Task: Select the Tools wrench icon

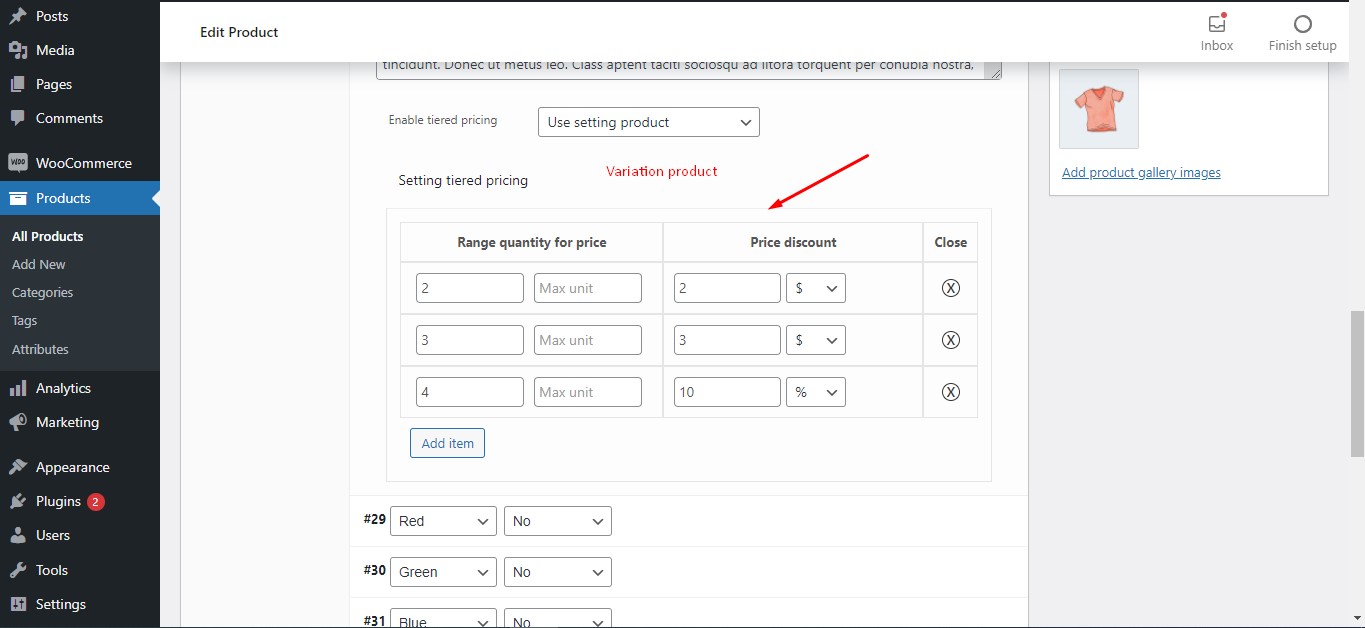Action: (x=17, y=570)
